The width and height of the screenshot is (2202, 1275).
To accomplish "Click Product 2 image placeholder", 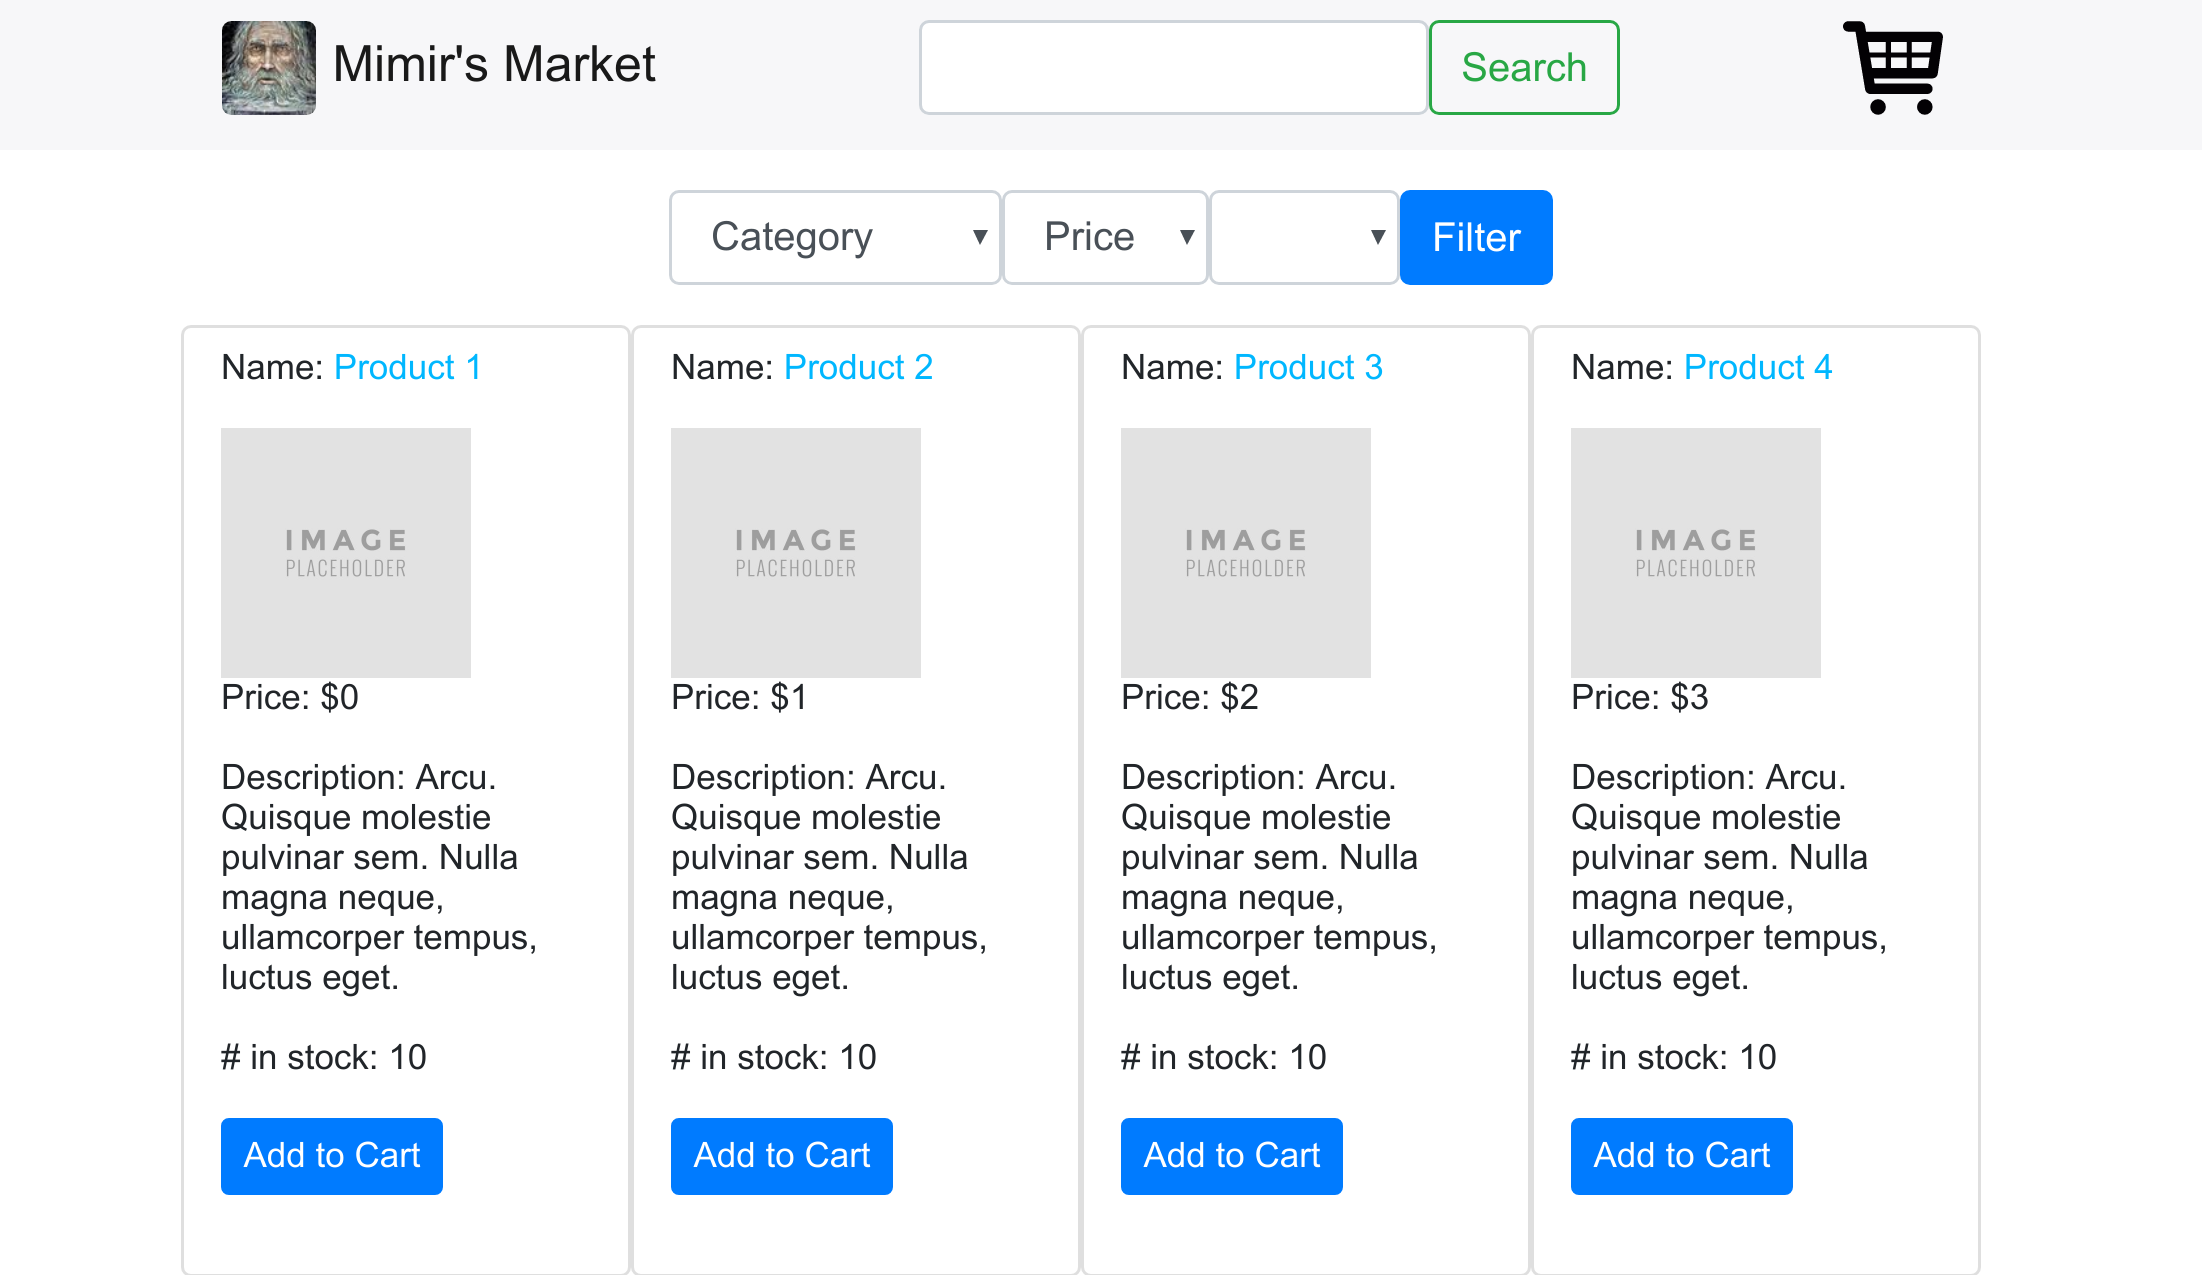I will click(x=795, y=552).
